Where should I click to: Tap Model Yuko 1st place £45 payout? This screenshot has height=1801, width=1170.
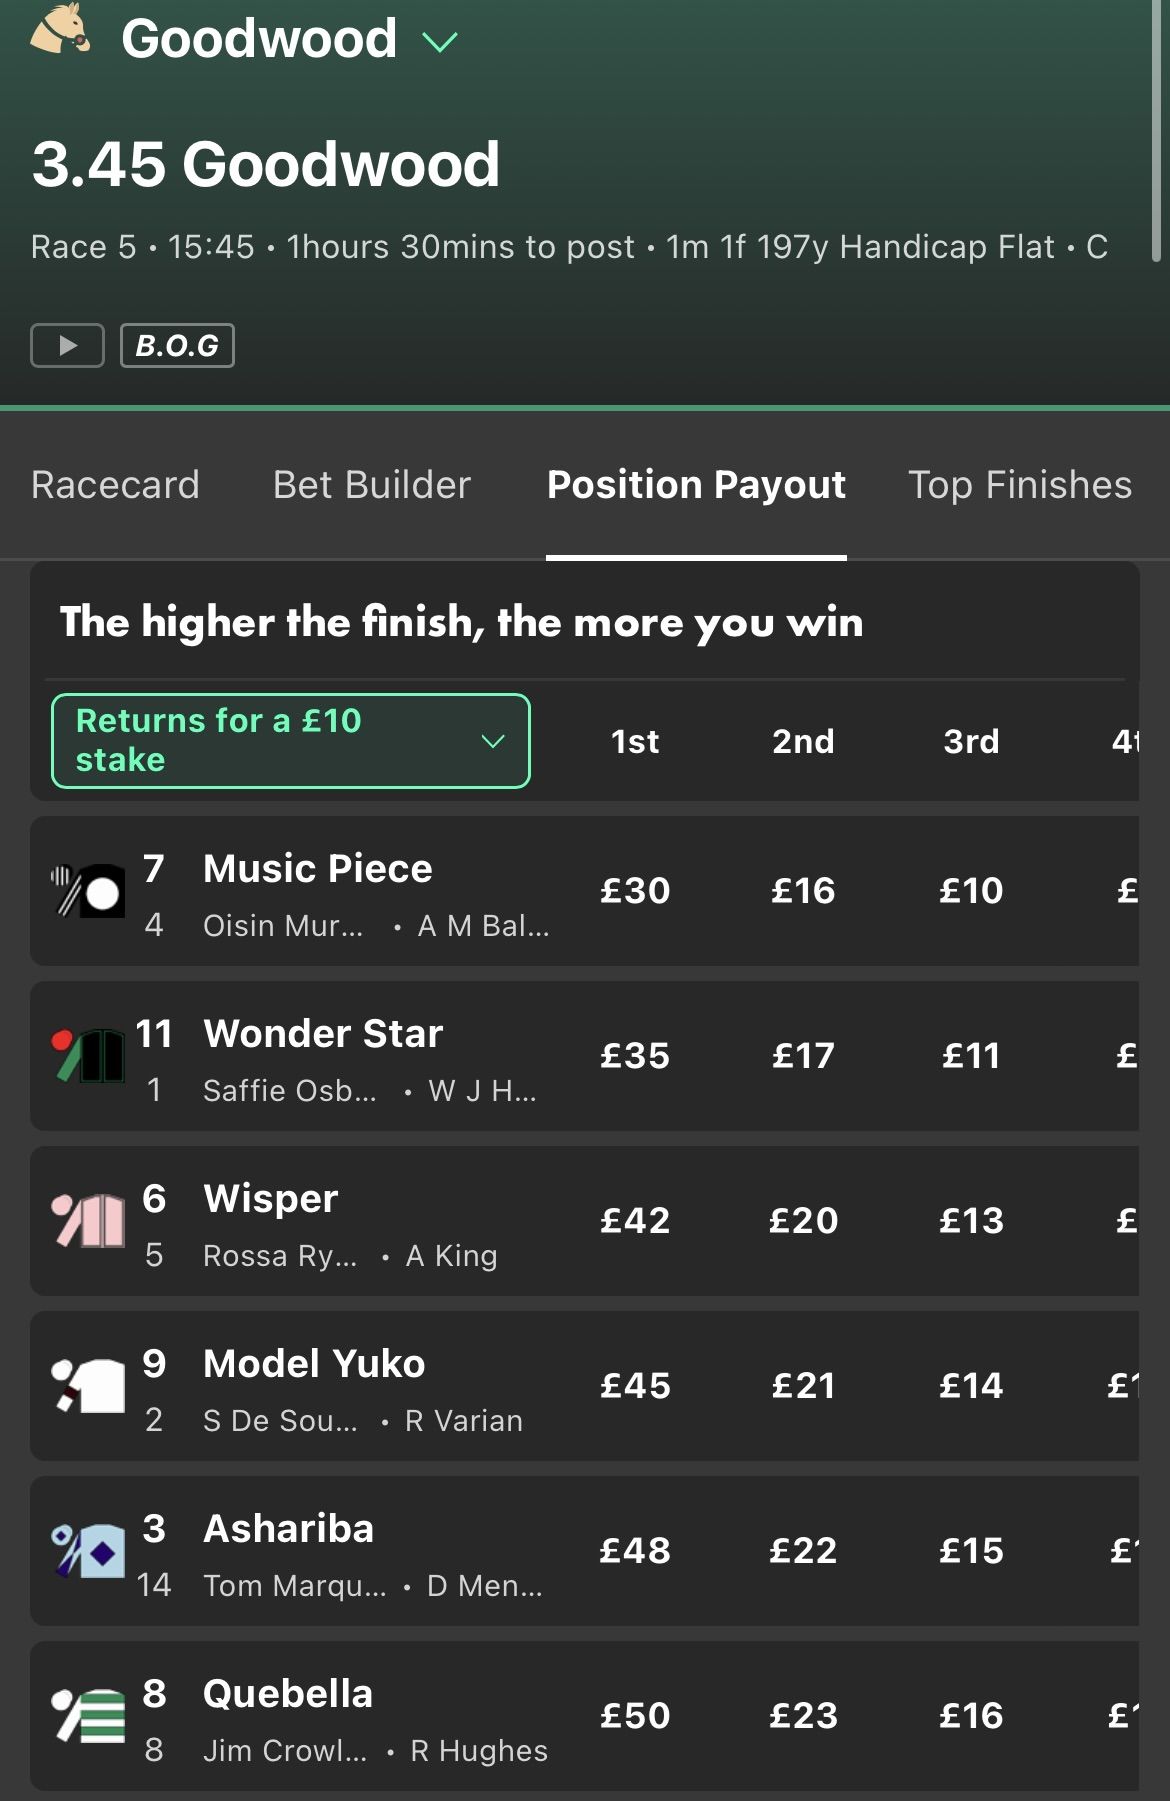(635, 1386)
